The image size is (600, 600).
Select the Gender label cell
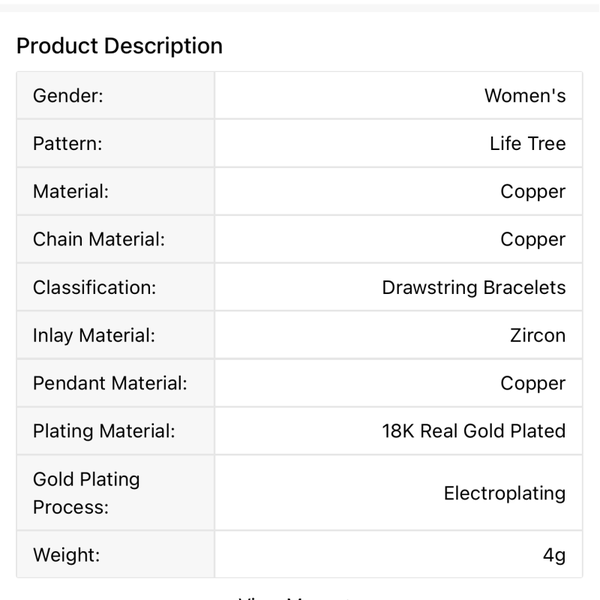[x=68, y=96]
